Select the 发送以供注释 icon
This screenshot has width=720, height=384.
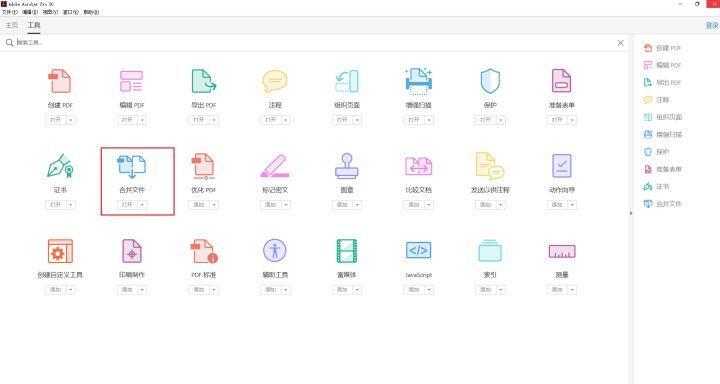pyautogui.click(x=490, y=166)
